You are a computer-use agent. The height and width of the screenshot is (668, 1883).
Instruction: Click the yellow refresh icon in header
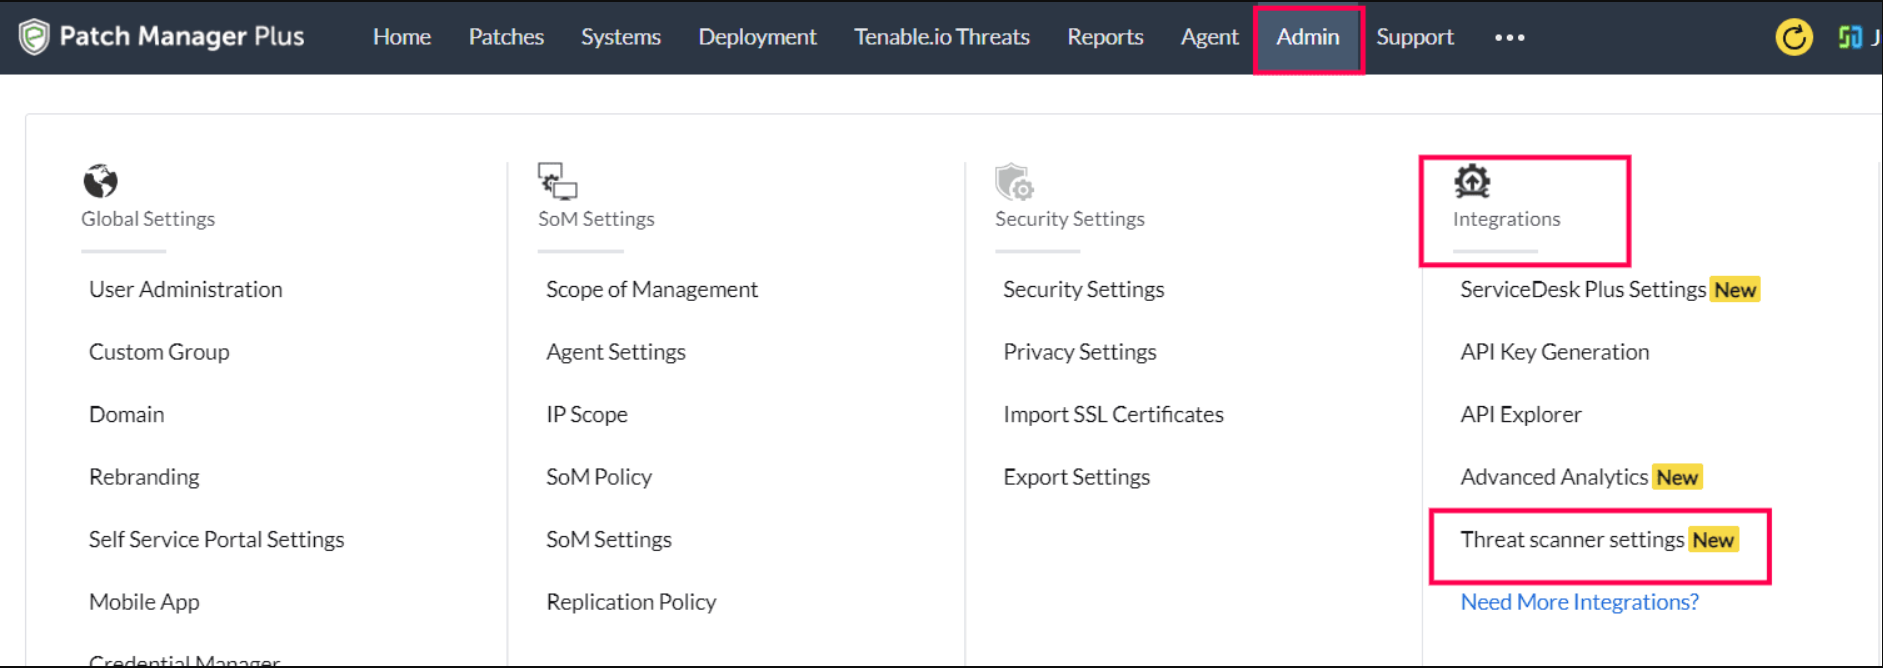[x=1794, y=38]
